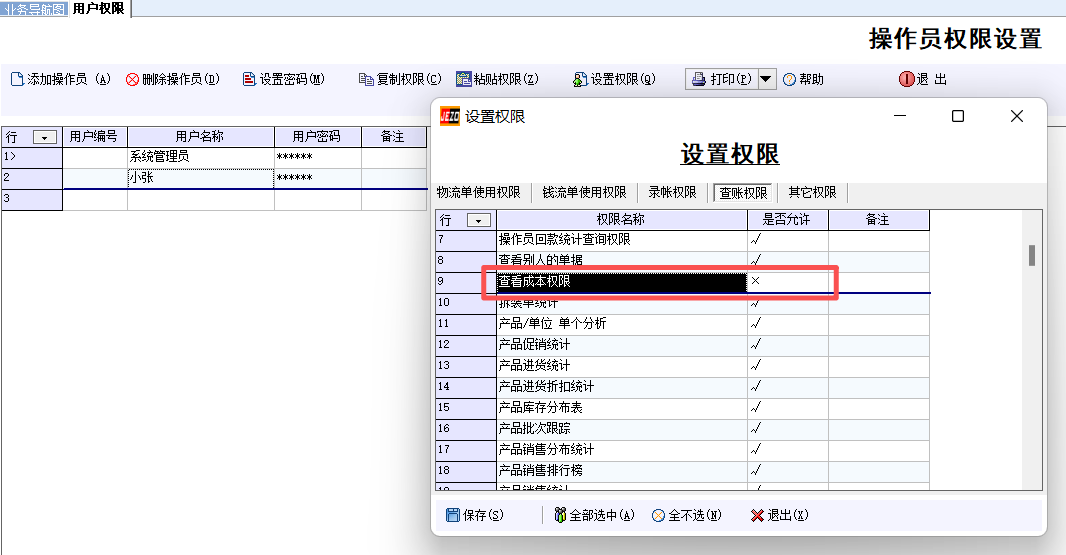Click the Save (保存) disk icon in the dialog
The width and height of the screenshot is (1066, 555).
[x=453, y=515]
